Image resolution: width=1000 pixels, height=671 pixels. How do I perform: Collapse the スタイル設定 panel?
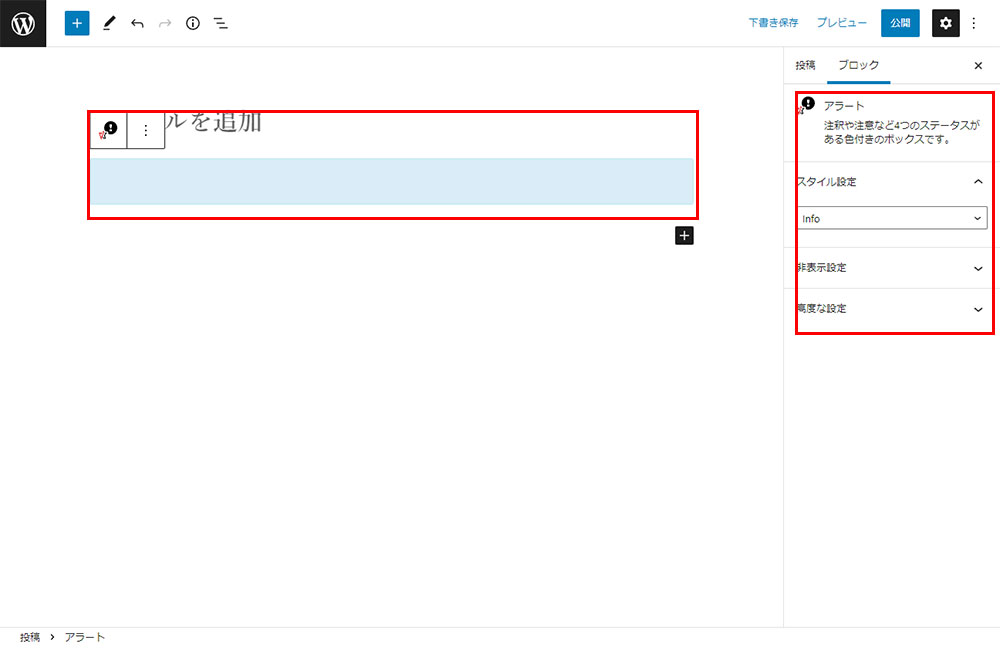978,182
